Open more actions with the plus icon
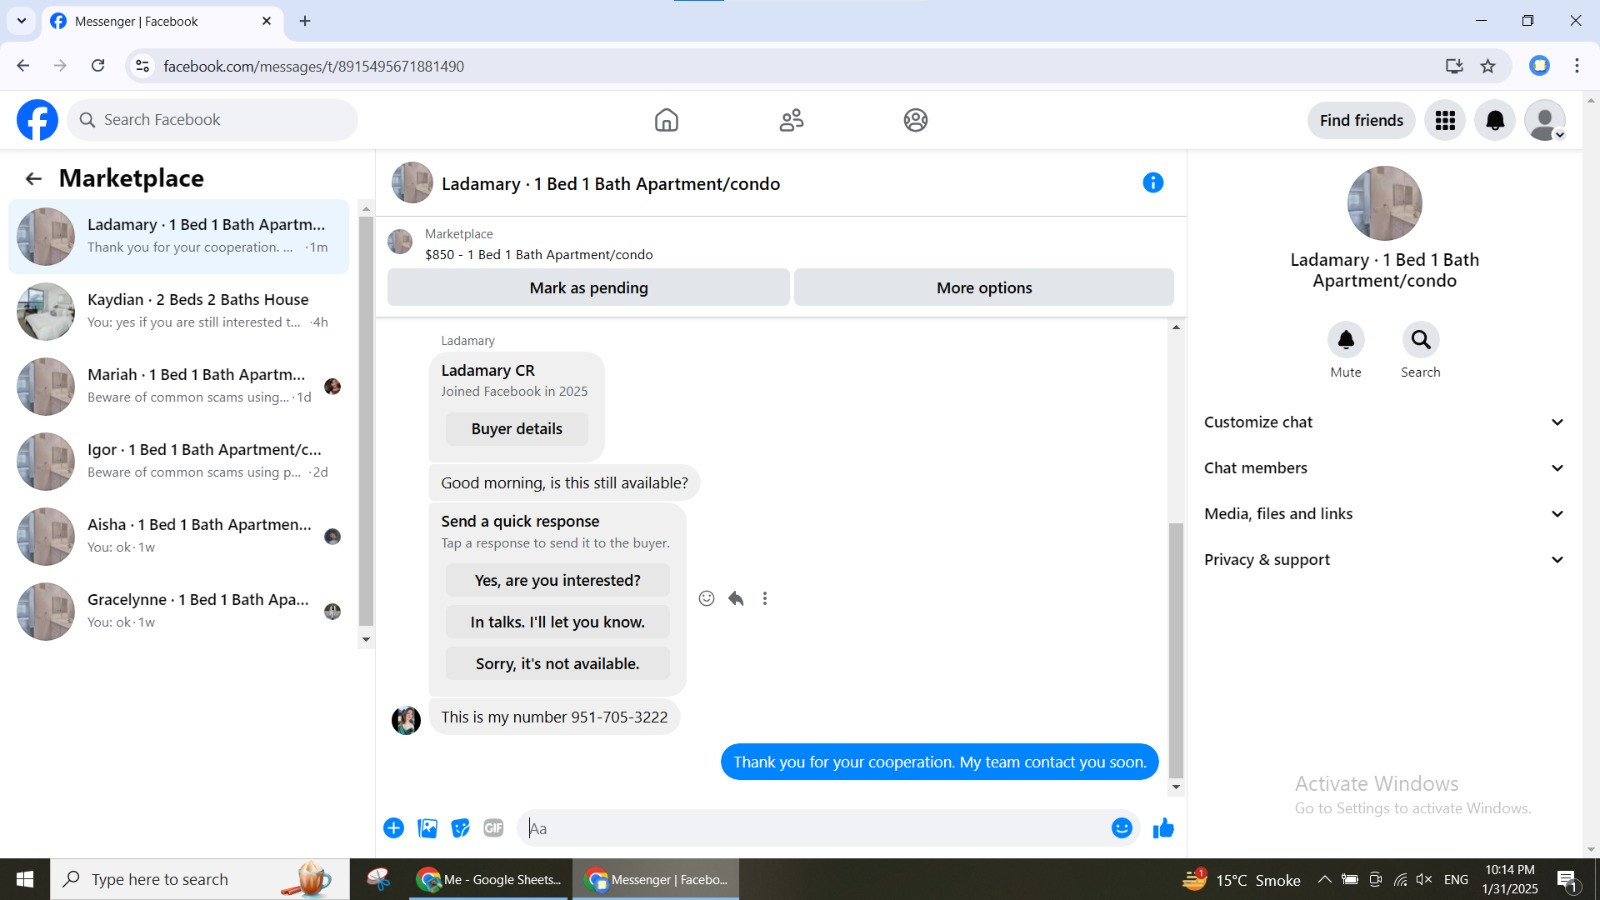The width and height of the screenshot is (1600, 900). click(x=393, y=828)
